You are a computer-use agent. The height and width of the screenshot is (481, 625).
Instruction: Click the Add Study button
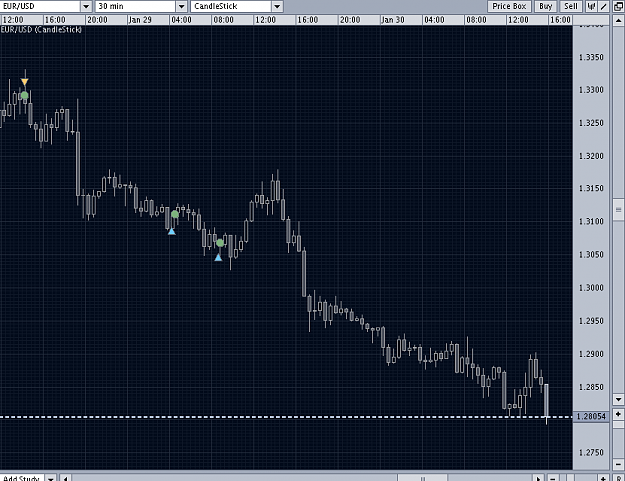click(x=22, y=478)
